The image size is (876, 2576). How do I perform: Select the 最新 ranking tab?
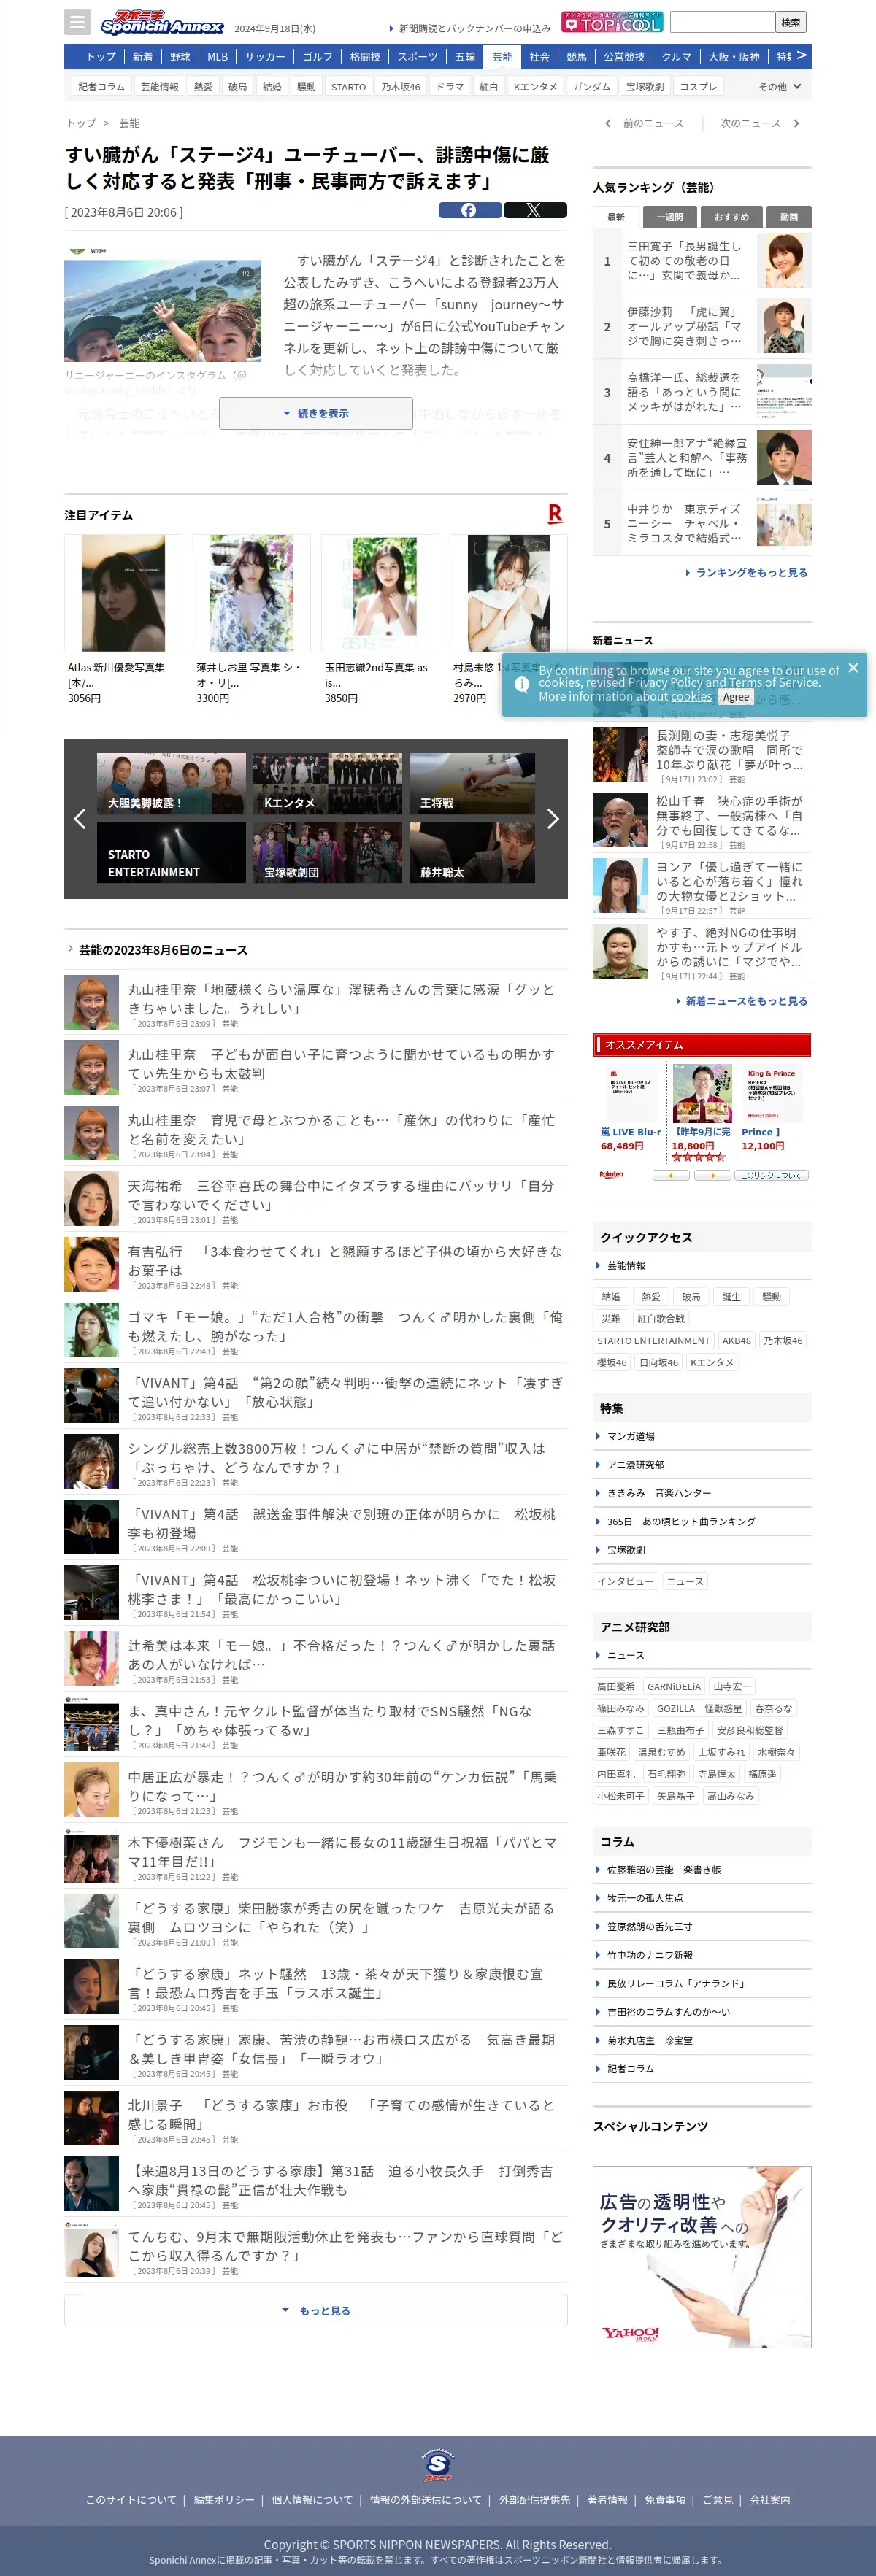click(x=616, y=217)
